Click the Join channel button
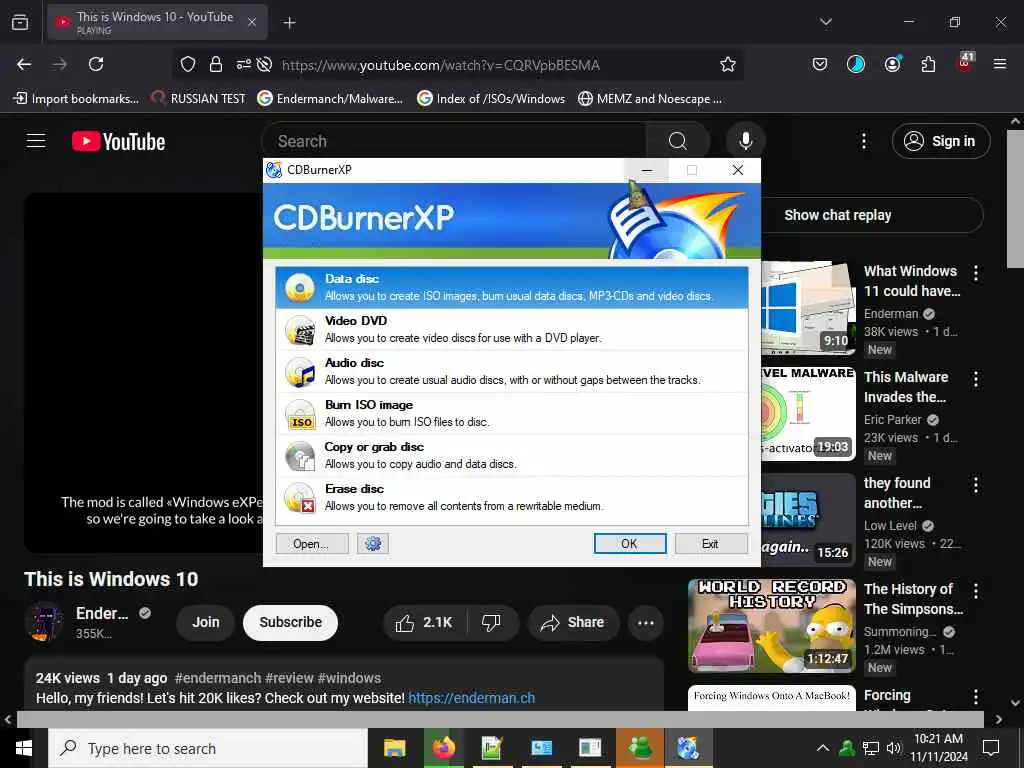Image resolution: width=1024 pixels, height=768 pixels. pos(206,622)
